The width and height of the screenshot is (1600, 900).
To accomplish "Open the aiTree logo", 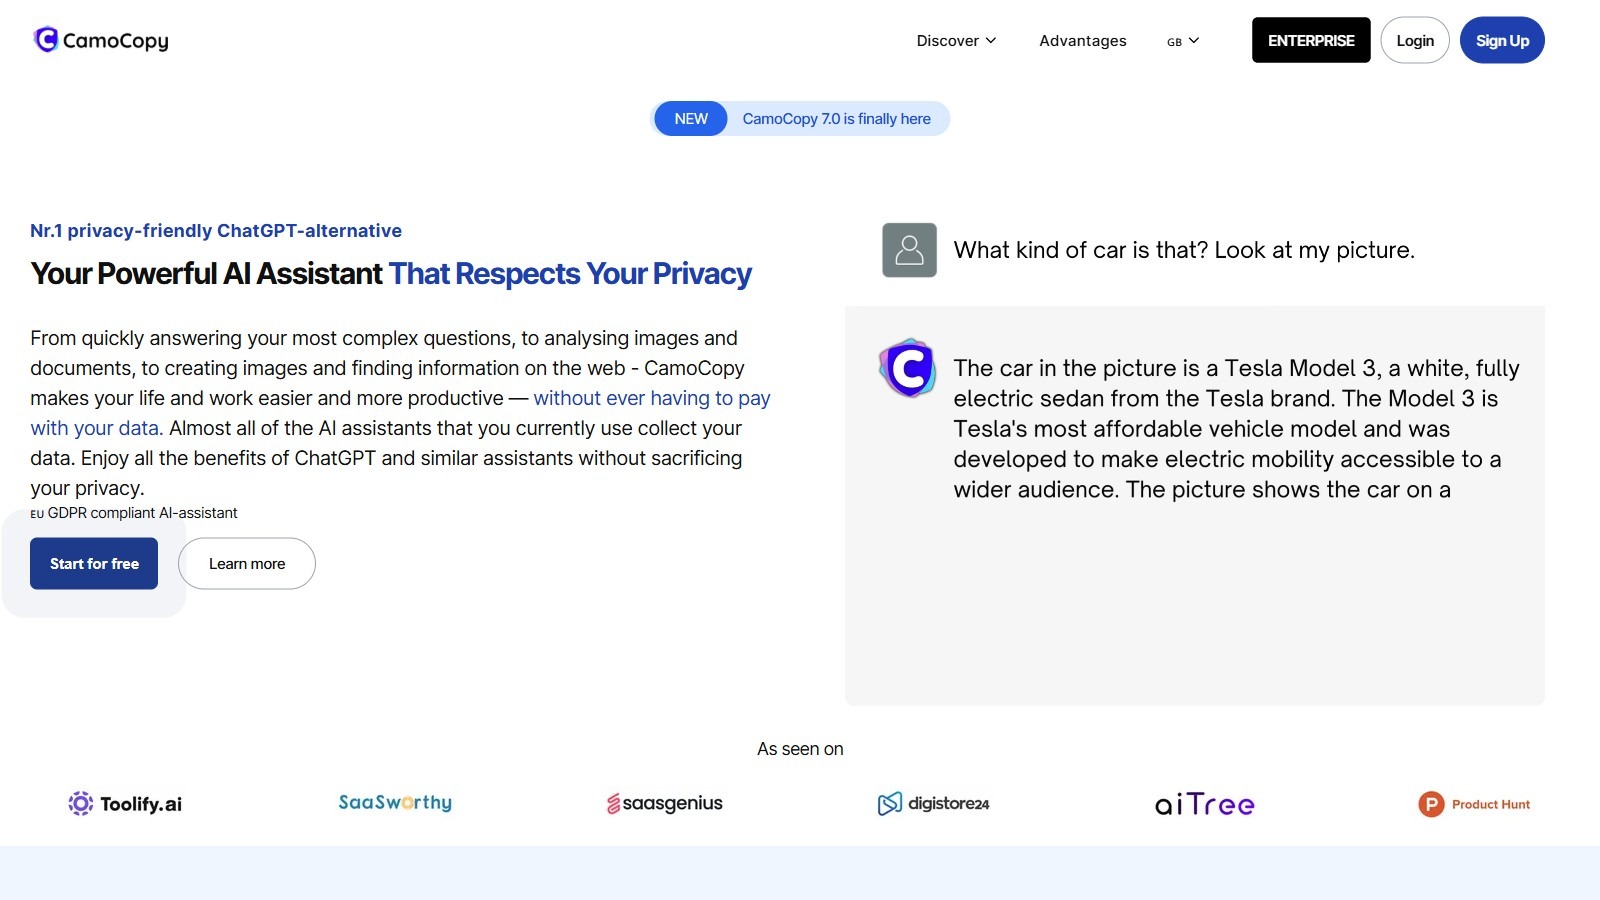I will (1204, 804).
